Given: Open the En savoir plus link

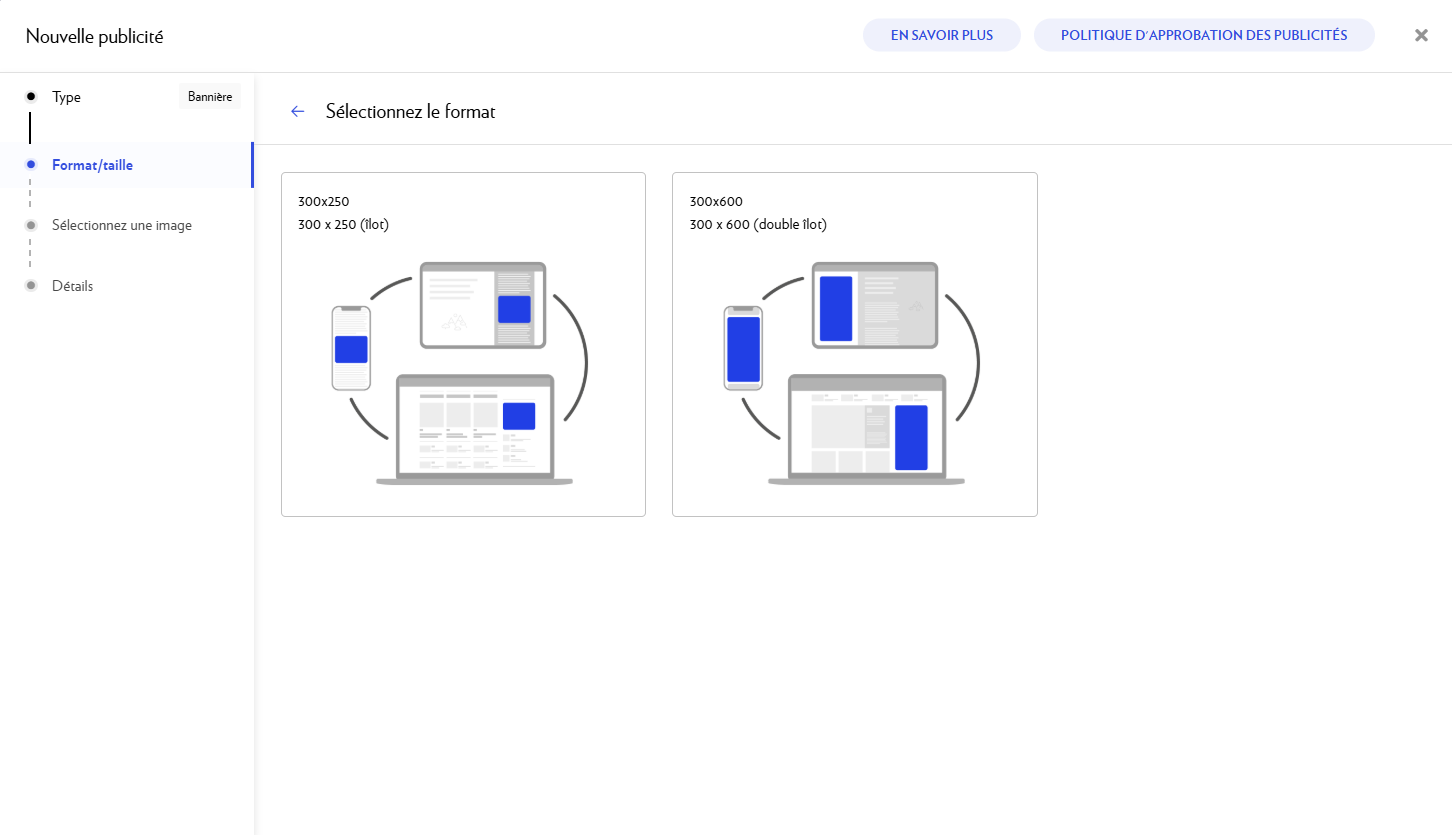Looking at the screenshot, I should coord(941,35).
